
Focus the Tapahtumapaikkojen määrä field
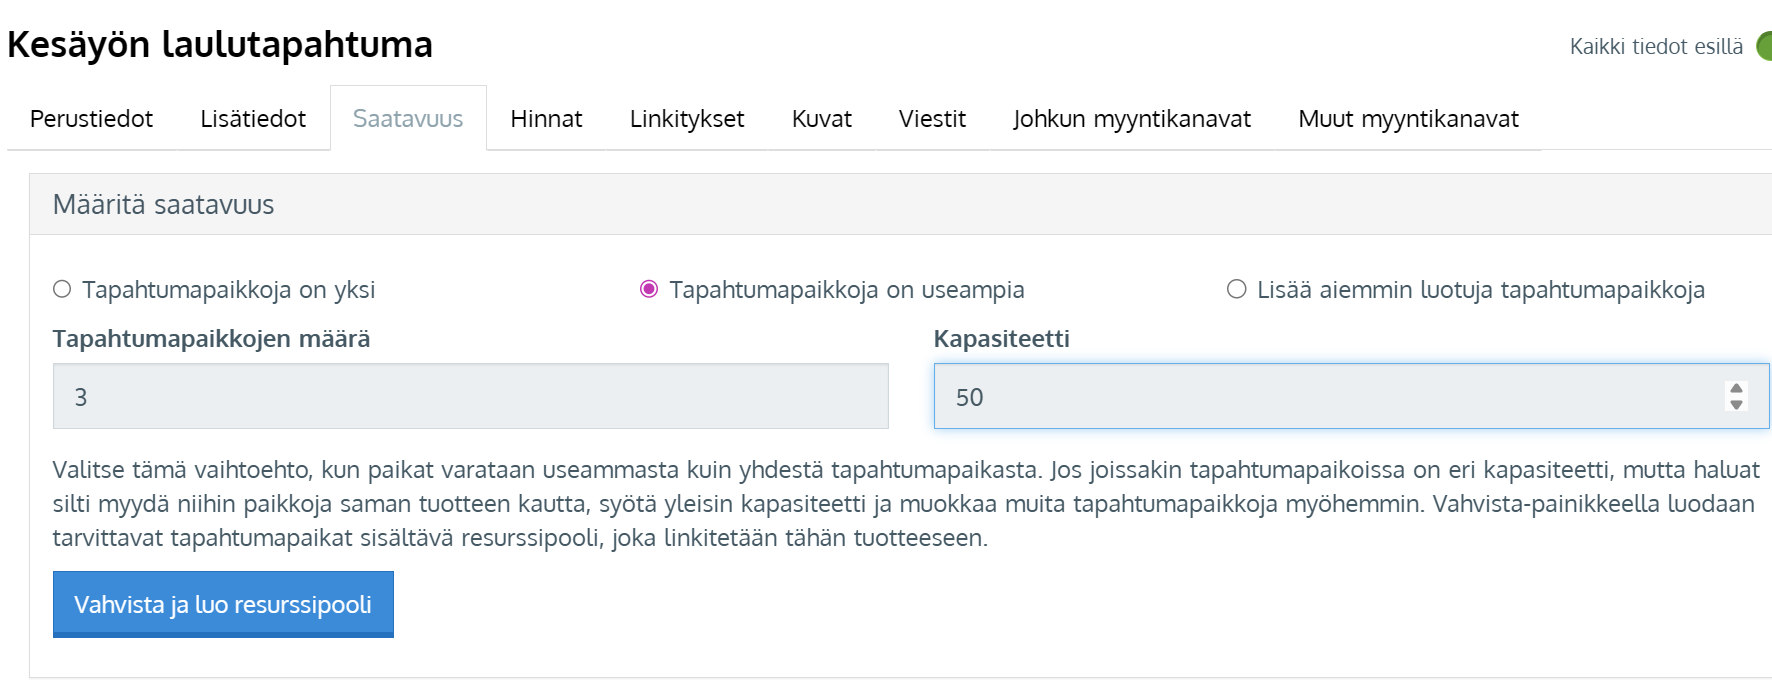[470, 397]
